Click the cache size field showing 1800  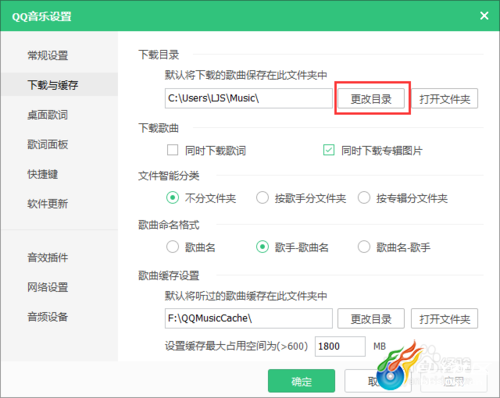tap(340, 346)
